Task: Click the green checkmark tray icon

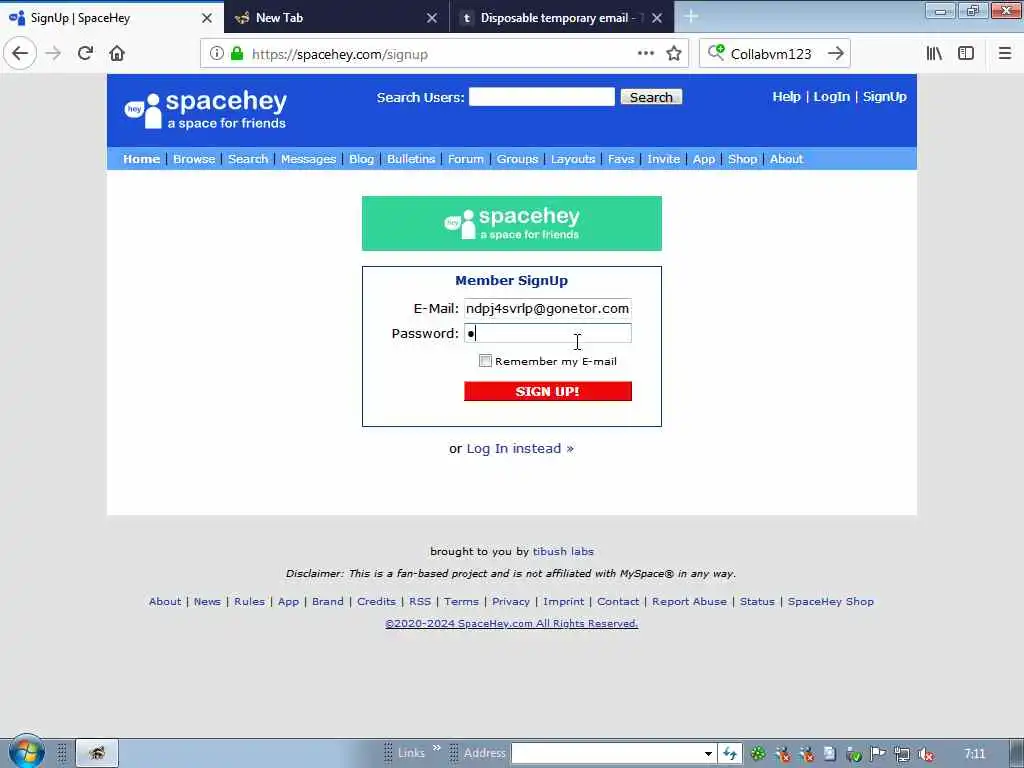Action: (x=854, y=754)
